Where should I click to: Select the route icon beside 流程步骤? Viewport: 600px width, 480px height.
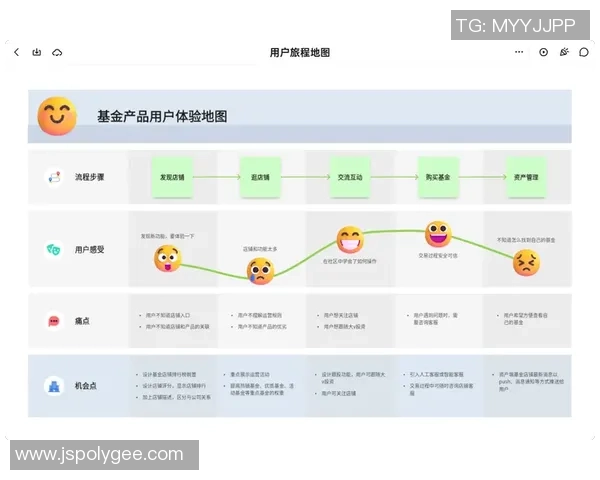(54, 177)
